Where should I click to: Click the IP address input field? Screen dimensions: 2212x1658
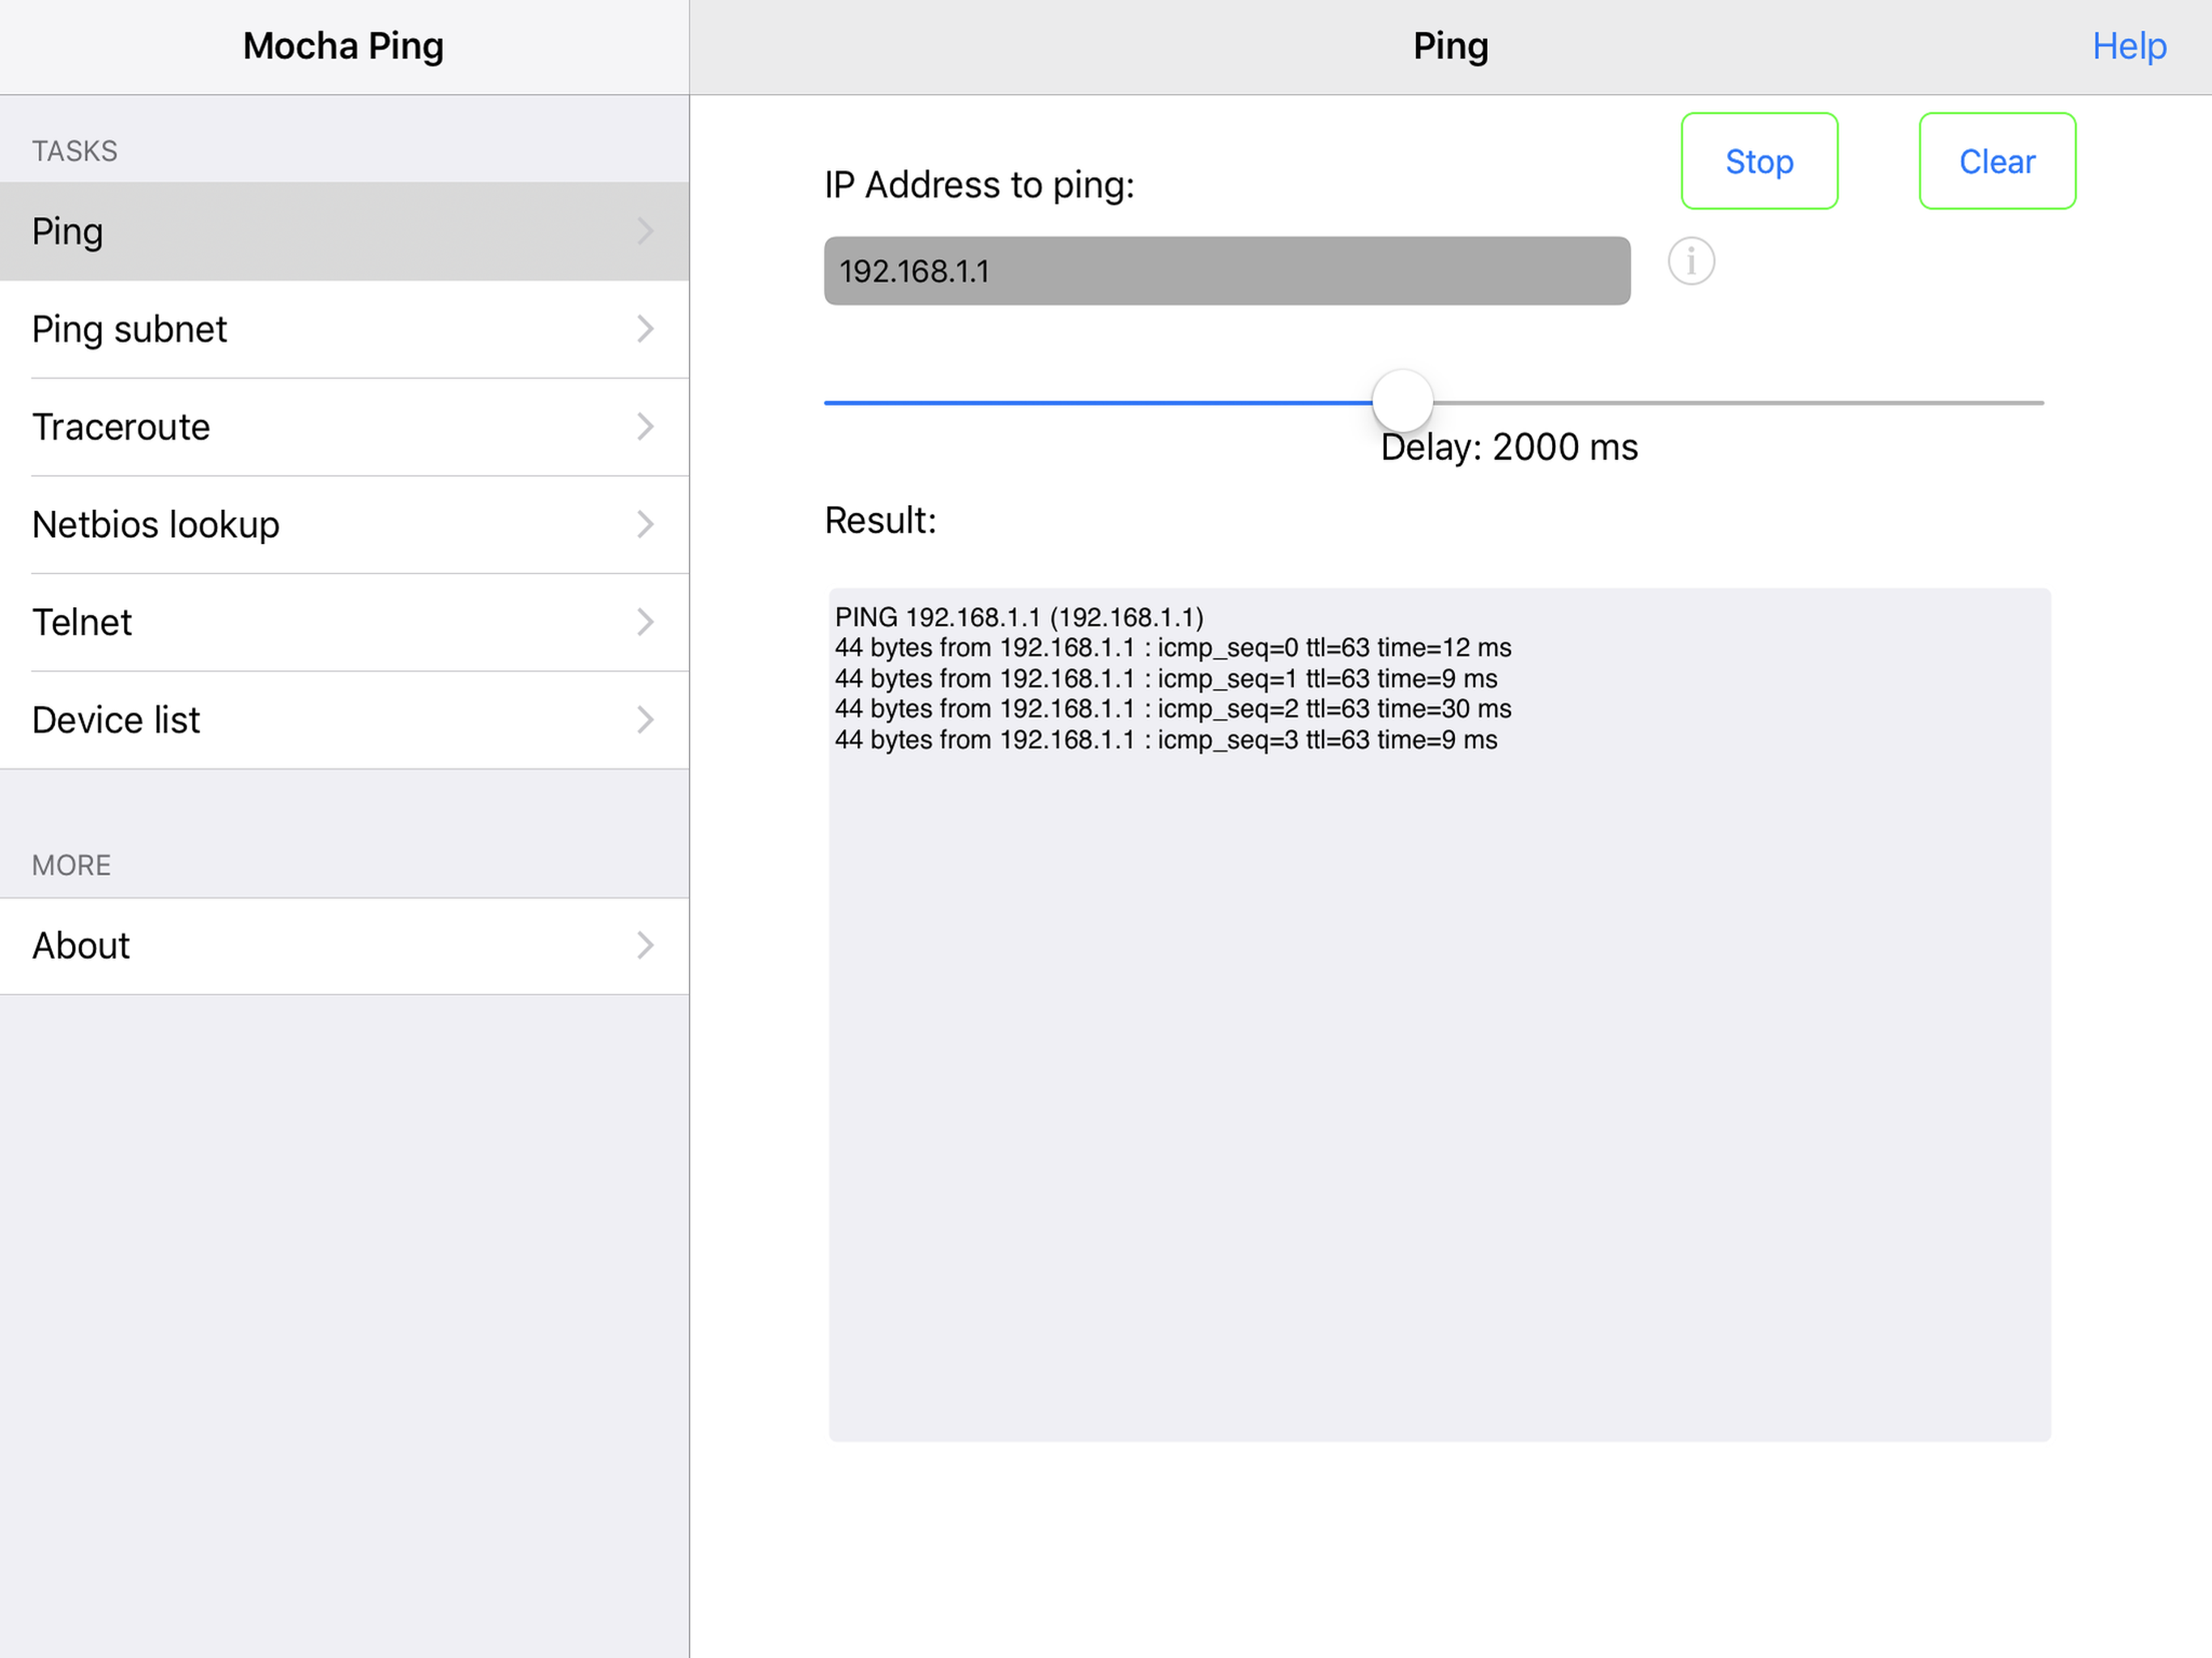click(x=1226, y=271)
